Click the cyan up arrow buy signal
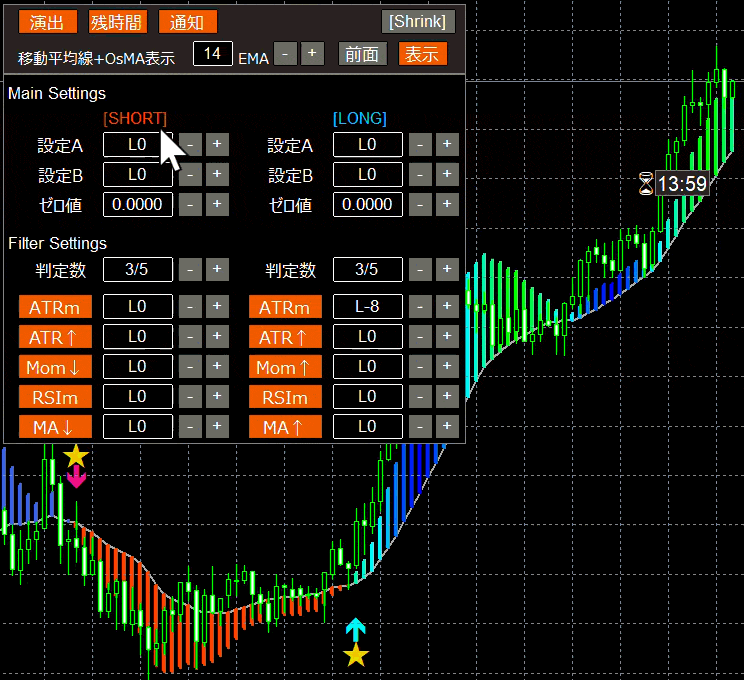Image resolution: width=744 pixels, height=680 pixels. [x=355, y=630]
